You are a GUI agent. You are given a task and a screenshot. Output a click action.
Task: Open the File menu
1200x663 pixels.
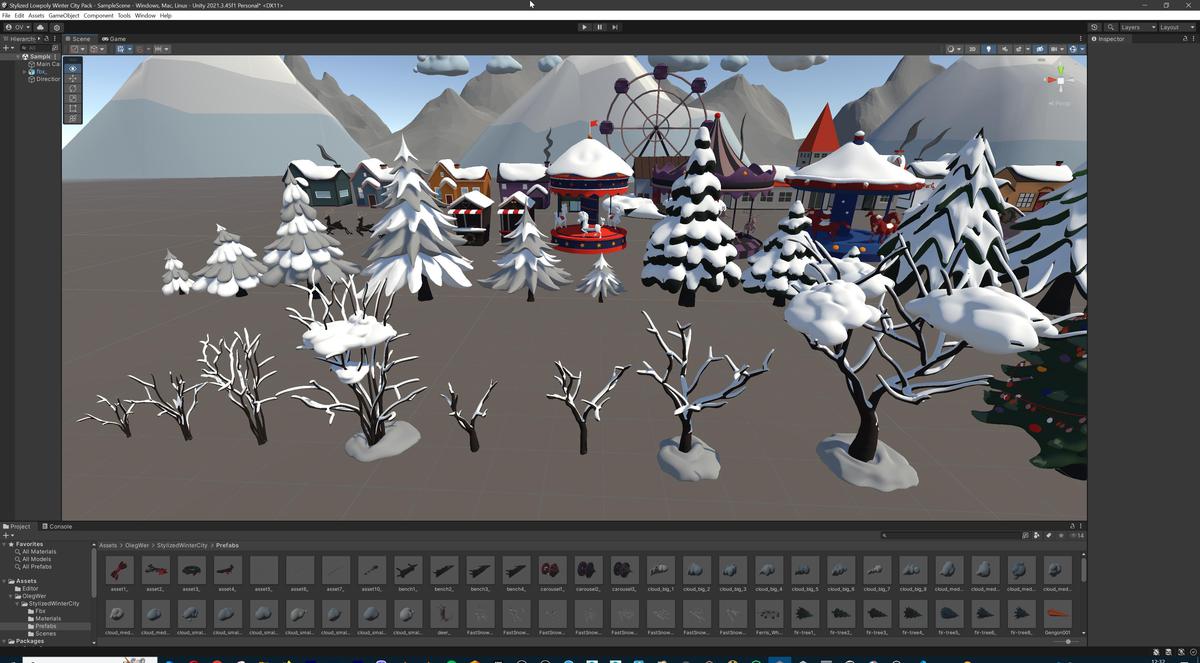point(6,15)
